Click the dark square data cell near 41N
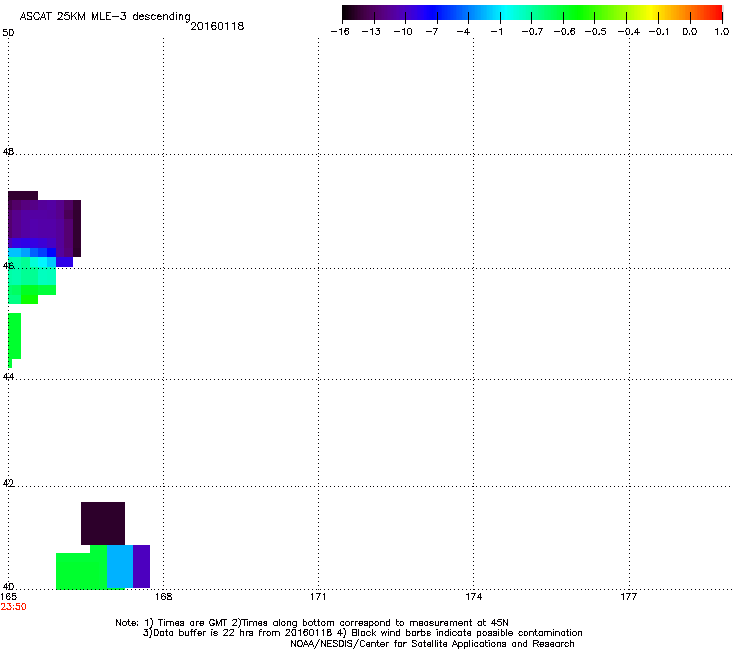 tap(103, 523)
